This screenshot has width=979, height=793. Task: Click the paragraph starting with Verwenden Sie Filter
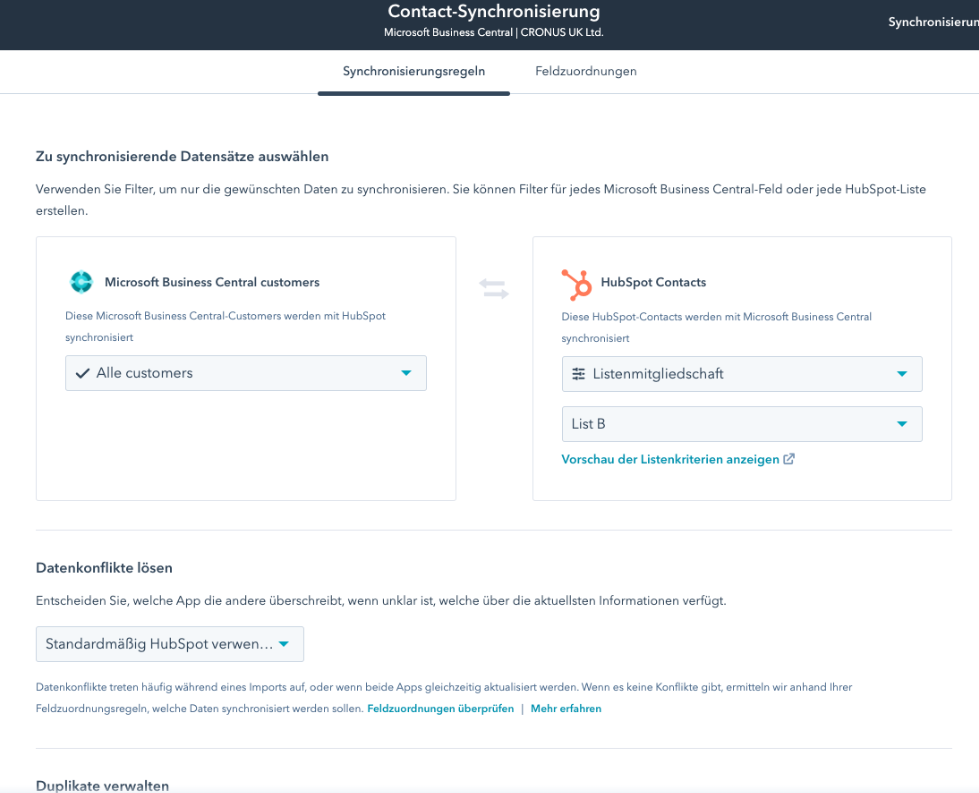(481, 200)
